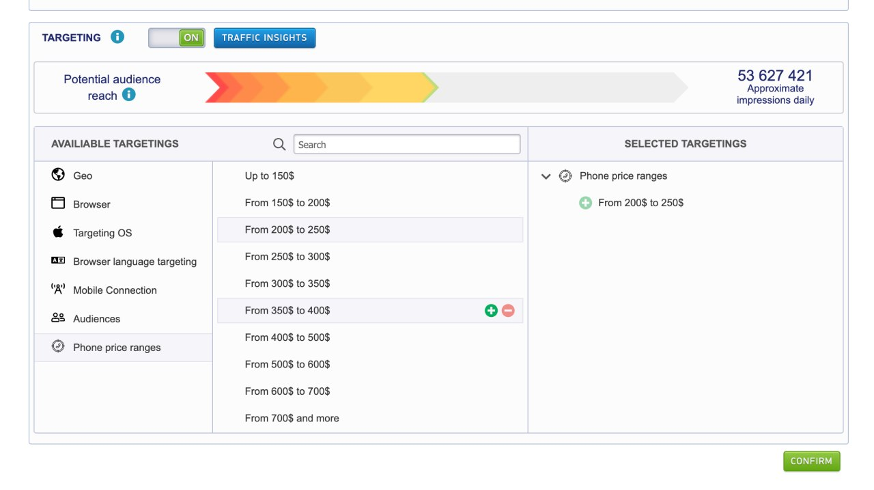Click the Audiences people icon
This screenshot has height=490, width=874.
pos(58,318)
